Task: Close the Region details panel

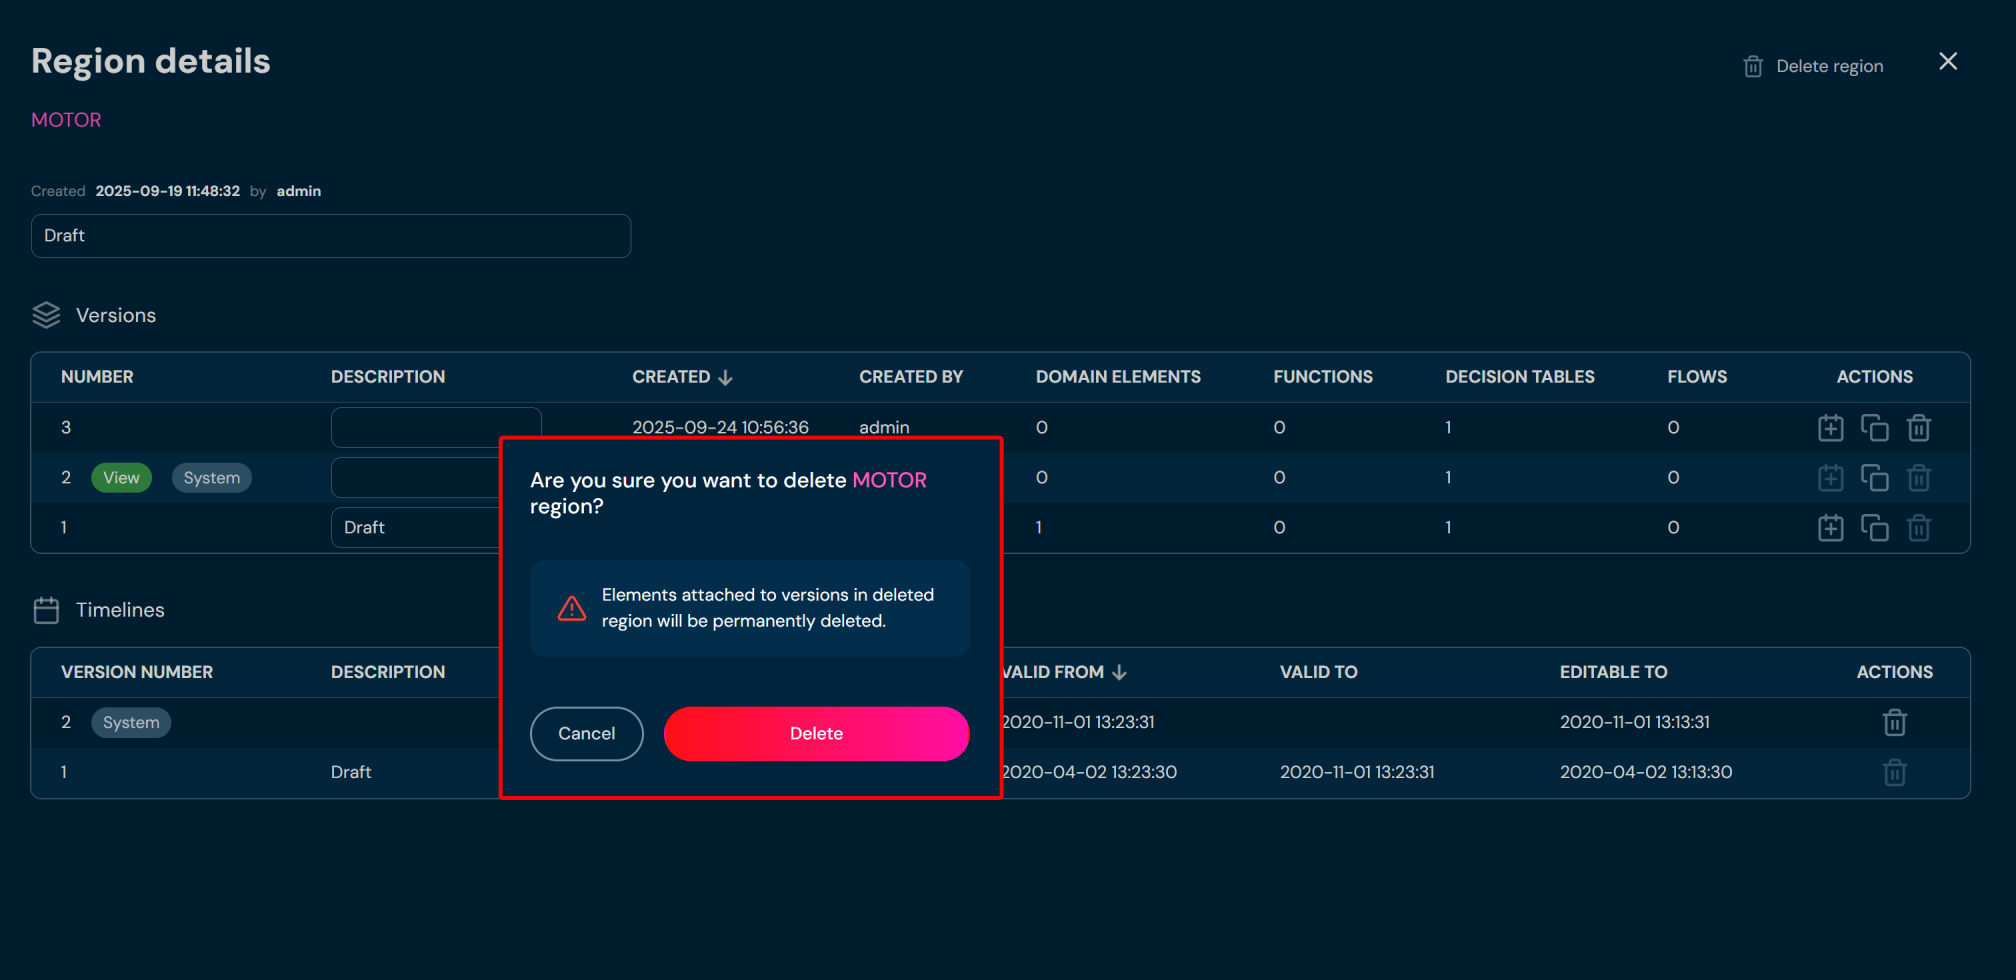Action: pos(1947,62)
